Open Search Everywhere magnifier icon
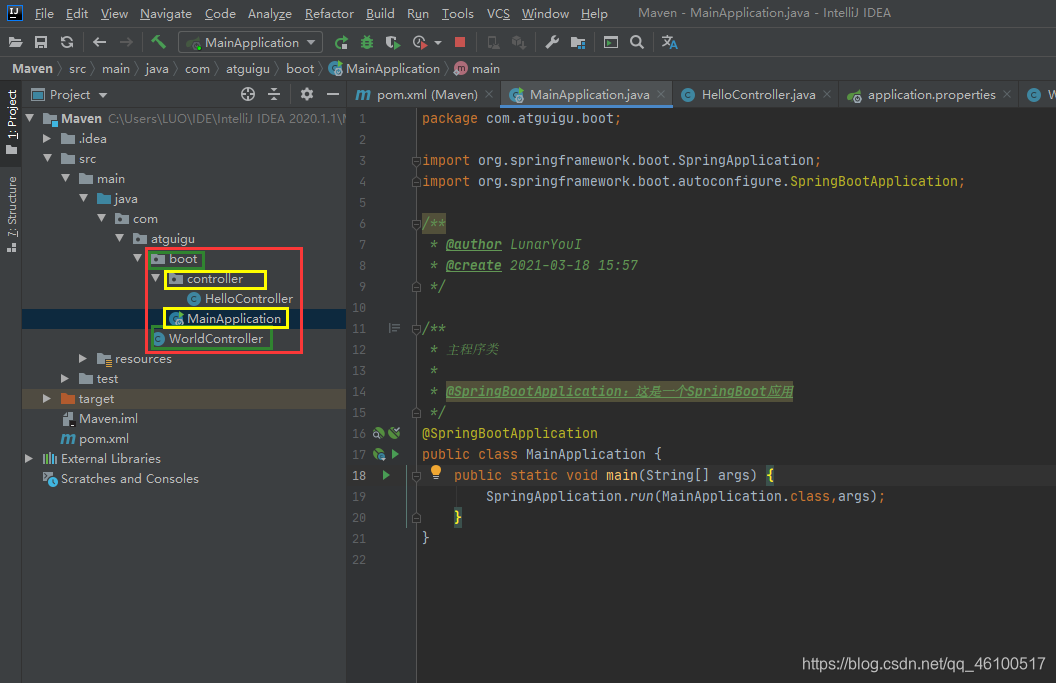Viewport: 1056px width, 683px height. 636,42
